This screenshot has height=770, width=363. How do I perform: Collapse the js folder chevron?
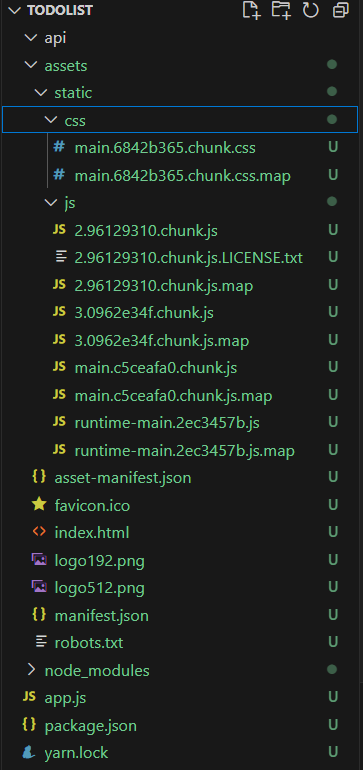coord(51,202)
